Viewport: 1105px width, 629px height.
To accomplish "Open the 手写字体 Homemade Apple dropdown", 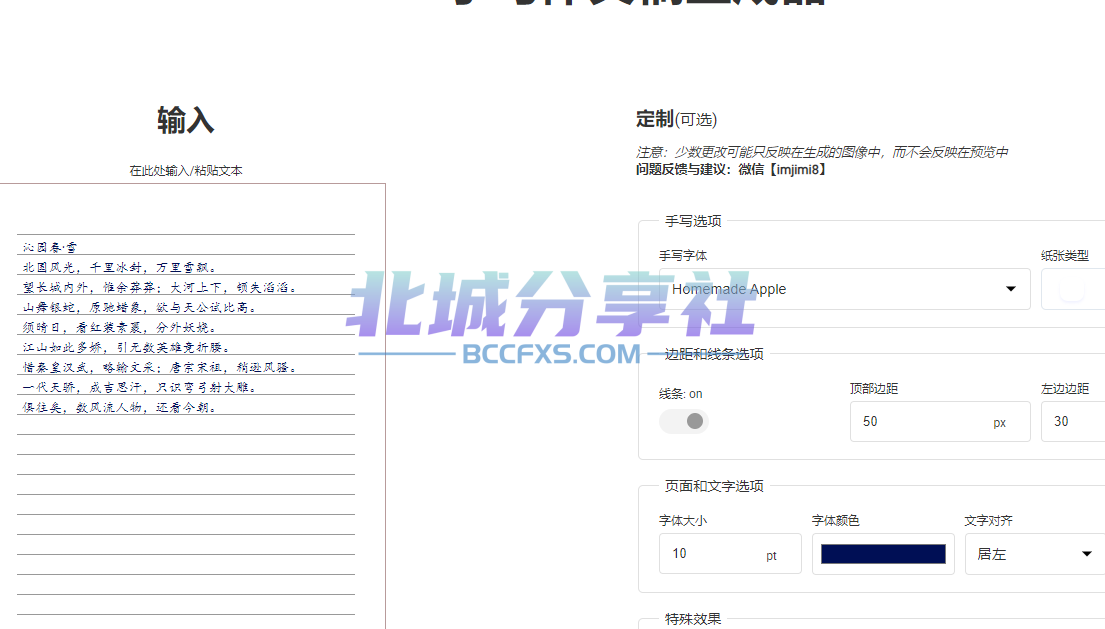I will 844,289.
